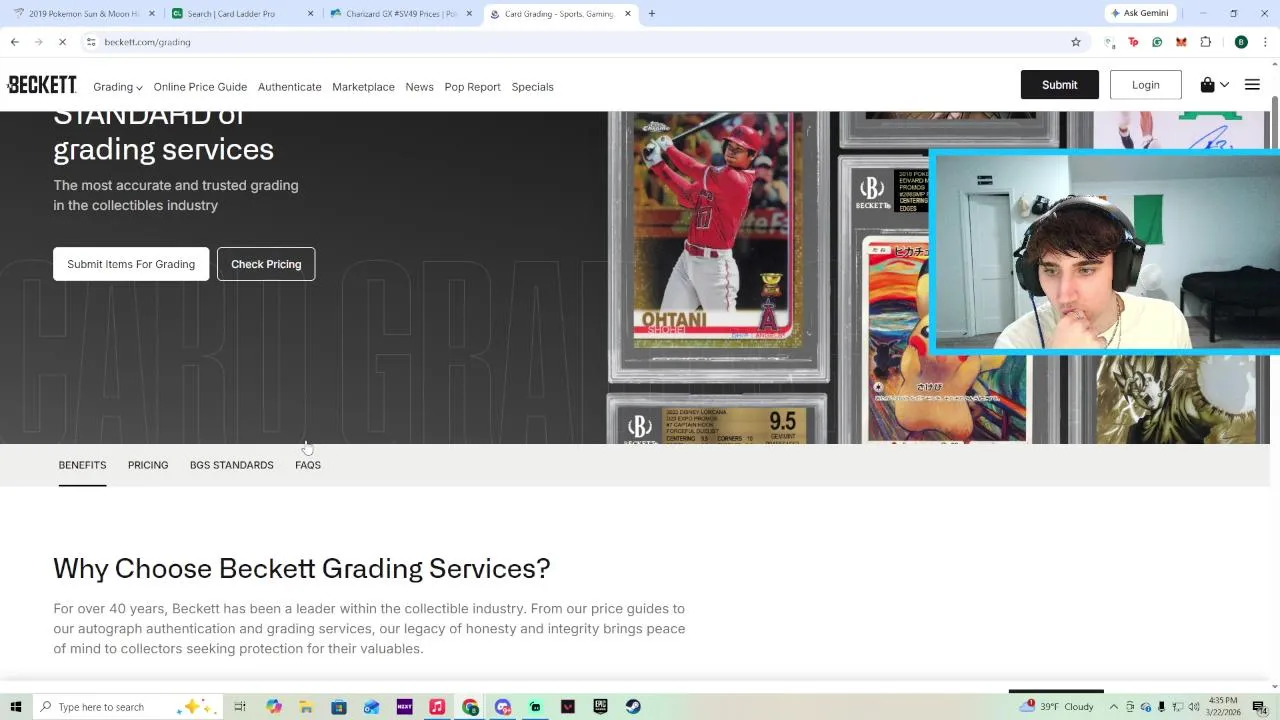The height and width of the screenshot is (720, 1280).
Task: Switch to the Card Ladder Pro search tab
Action: pos(243,14)
